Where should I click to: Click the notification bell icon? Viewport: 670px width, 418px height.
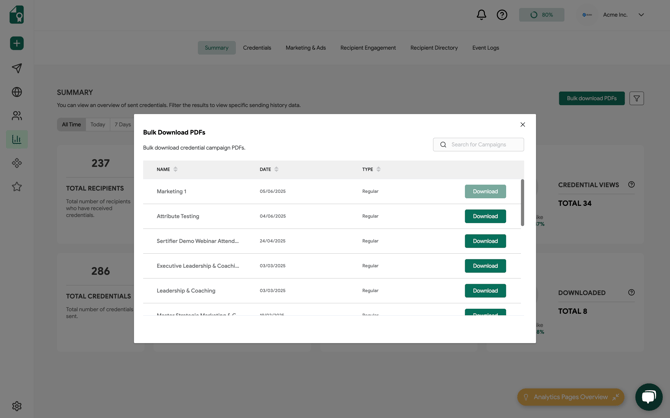tap(481, 15)
